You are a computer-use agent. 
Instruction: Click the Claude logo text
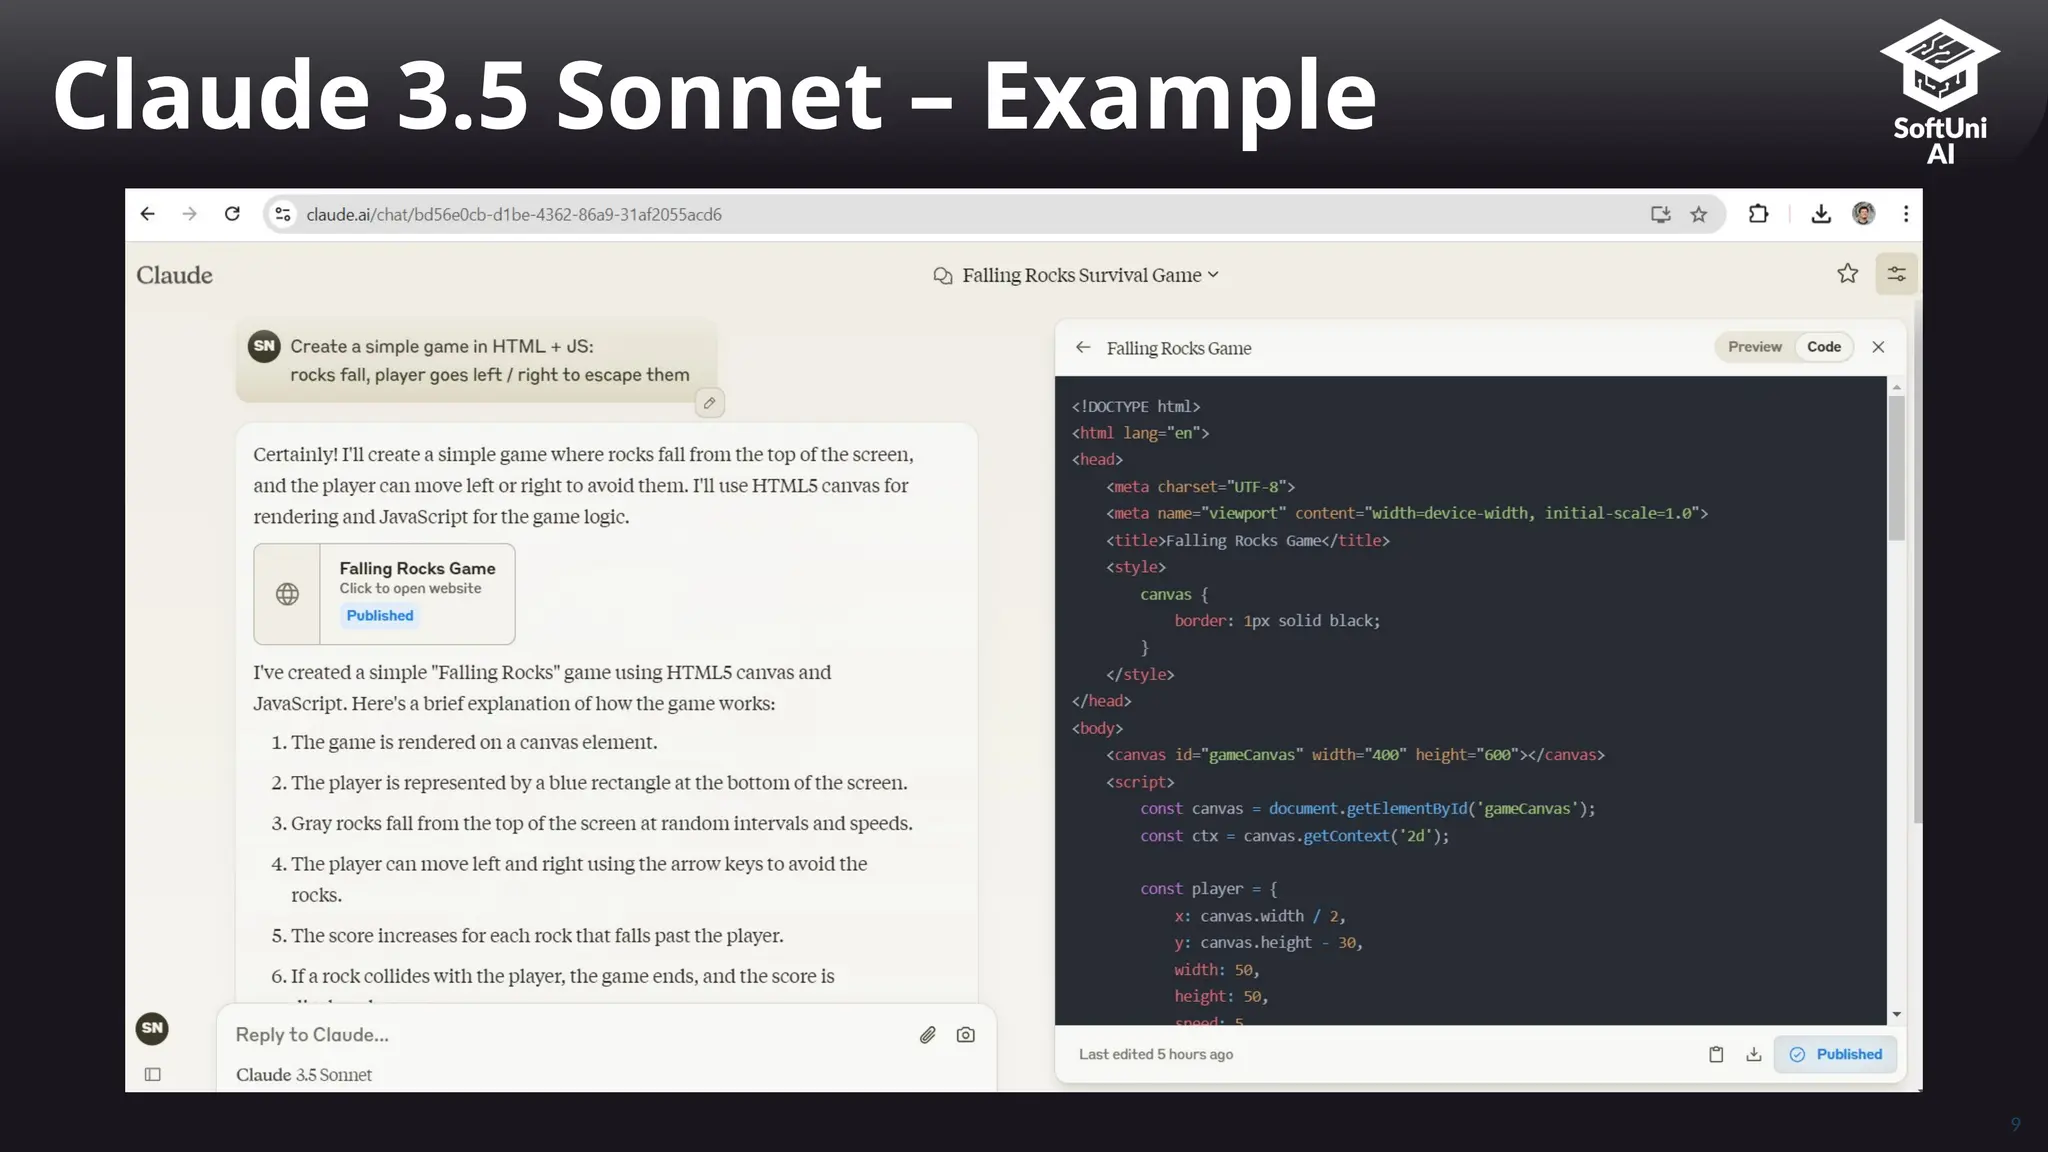tap(175, 275)
